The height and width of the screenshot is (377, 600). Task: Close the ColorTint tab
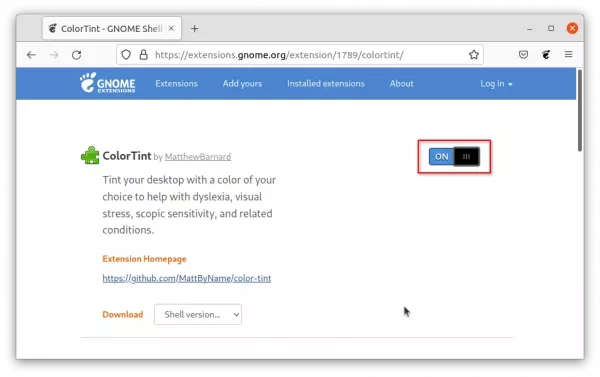point(171,28)
